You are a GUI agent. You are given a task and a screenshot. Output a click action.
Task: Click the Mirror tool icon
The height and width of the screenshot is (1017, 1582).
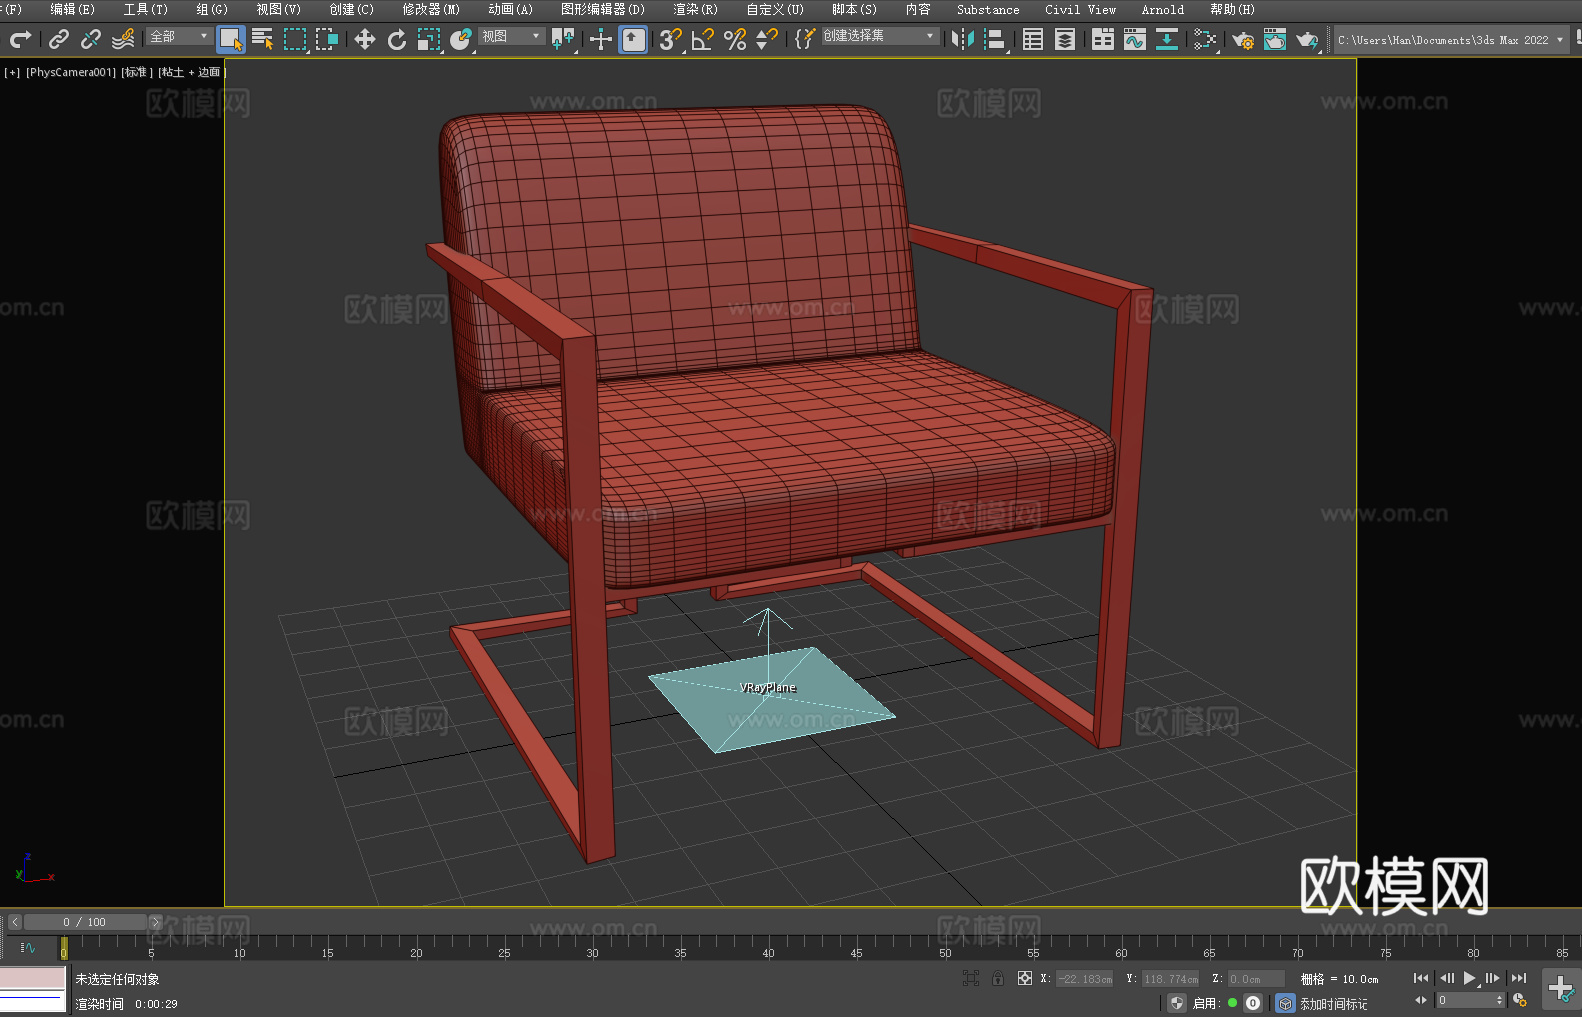(963, 39)
